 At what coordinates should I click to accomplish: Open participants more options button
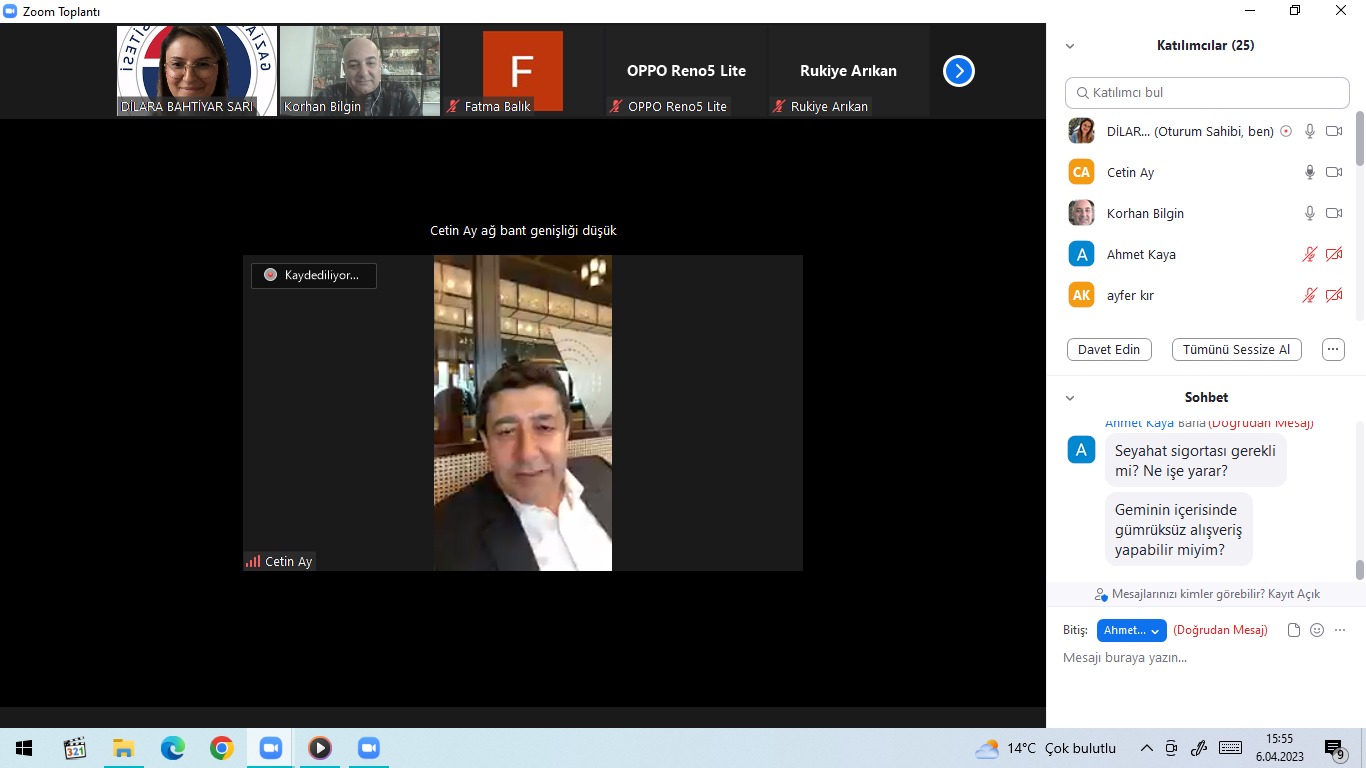pos(1332,350)
